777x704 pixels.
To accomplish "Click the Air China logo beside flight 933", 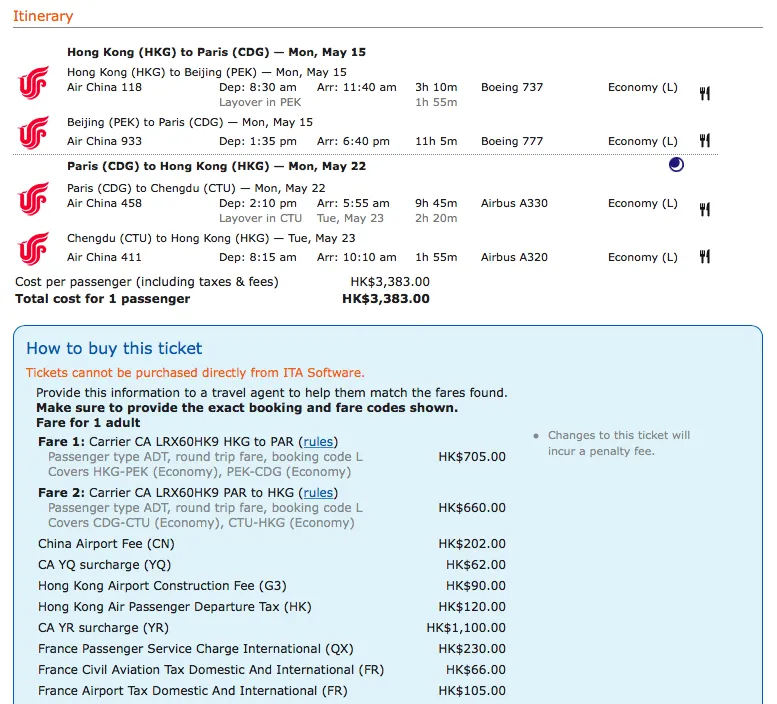I will tap(34, 133).
